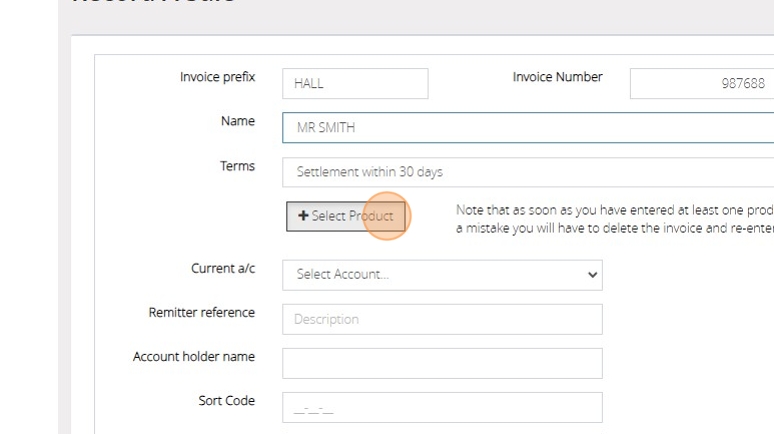Click the note text beside Select Product

point(613,220)
